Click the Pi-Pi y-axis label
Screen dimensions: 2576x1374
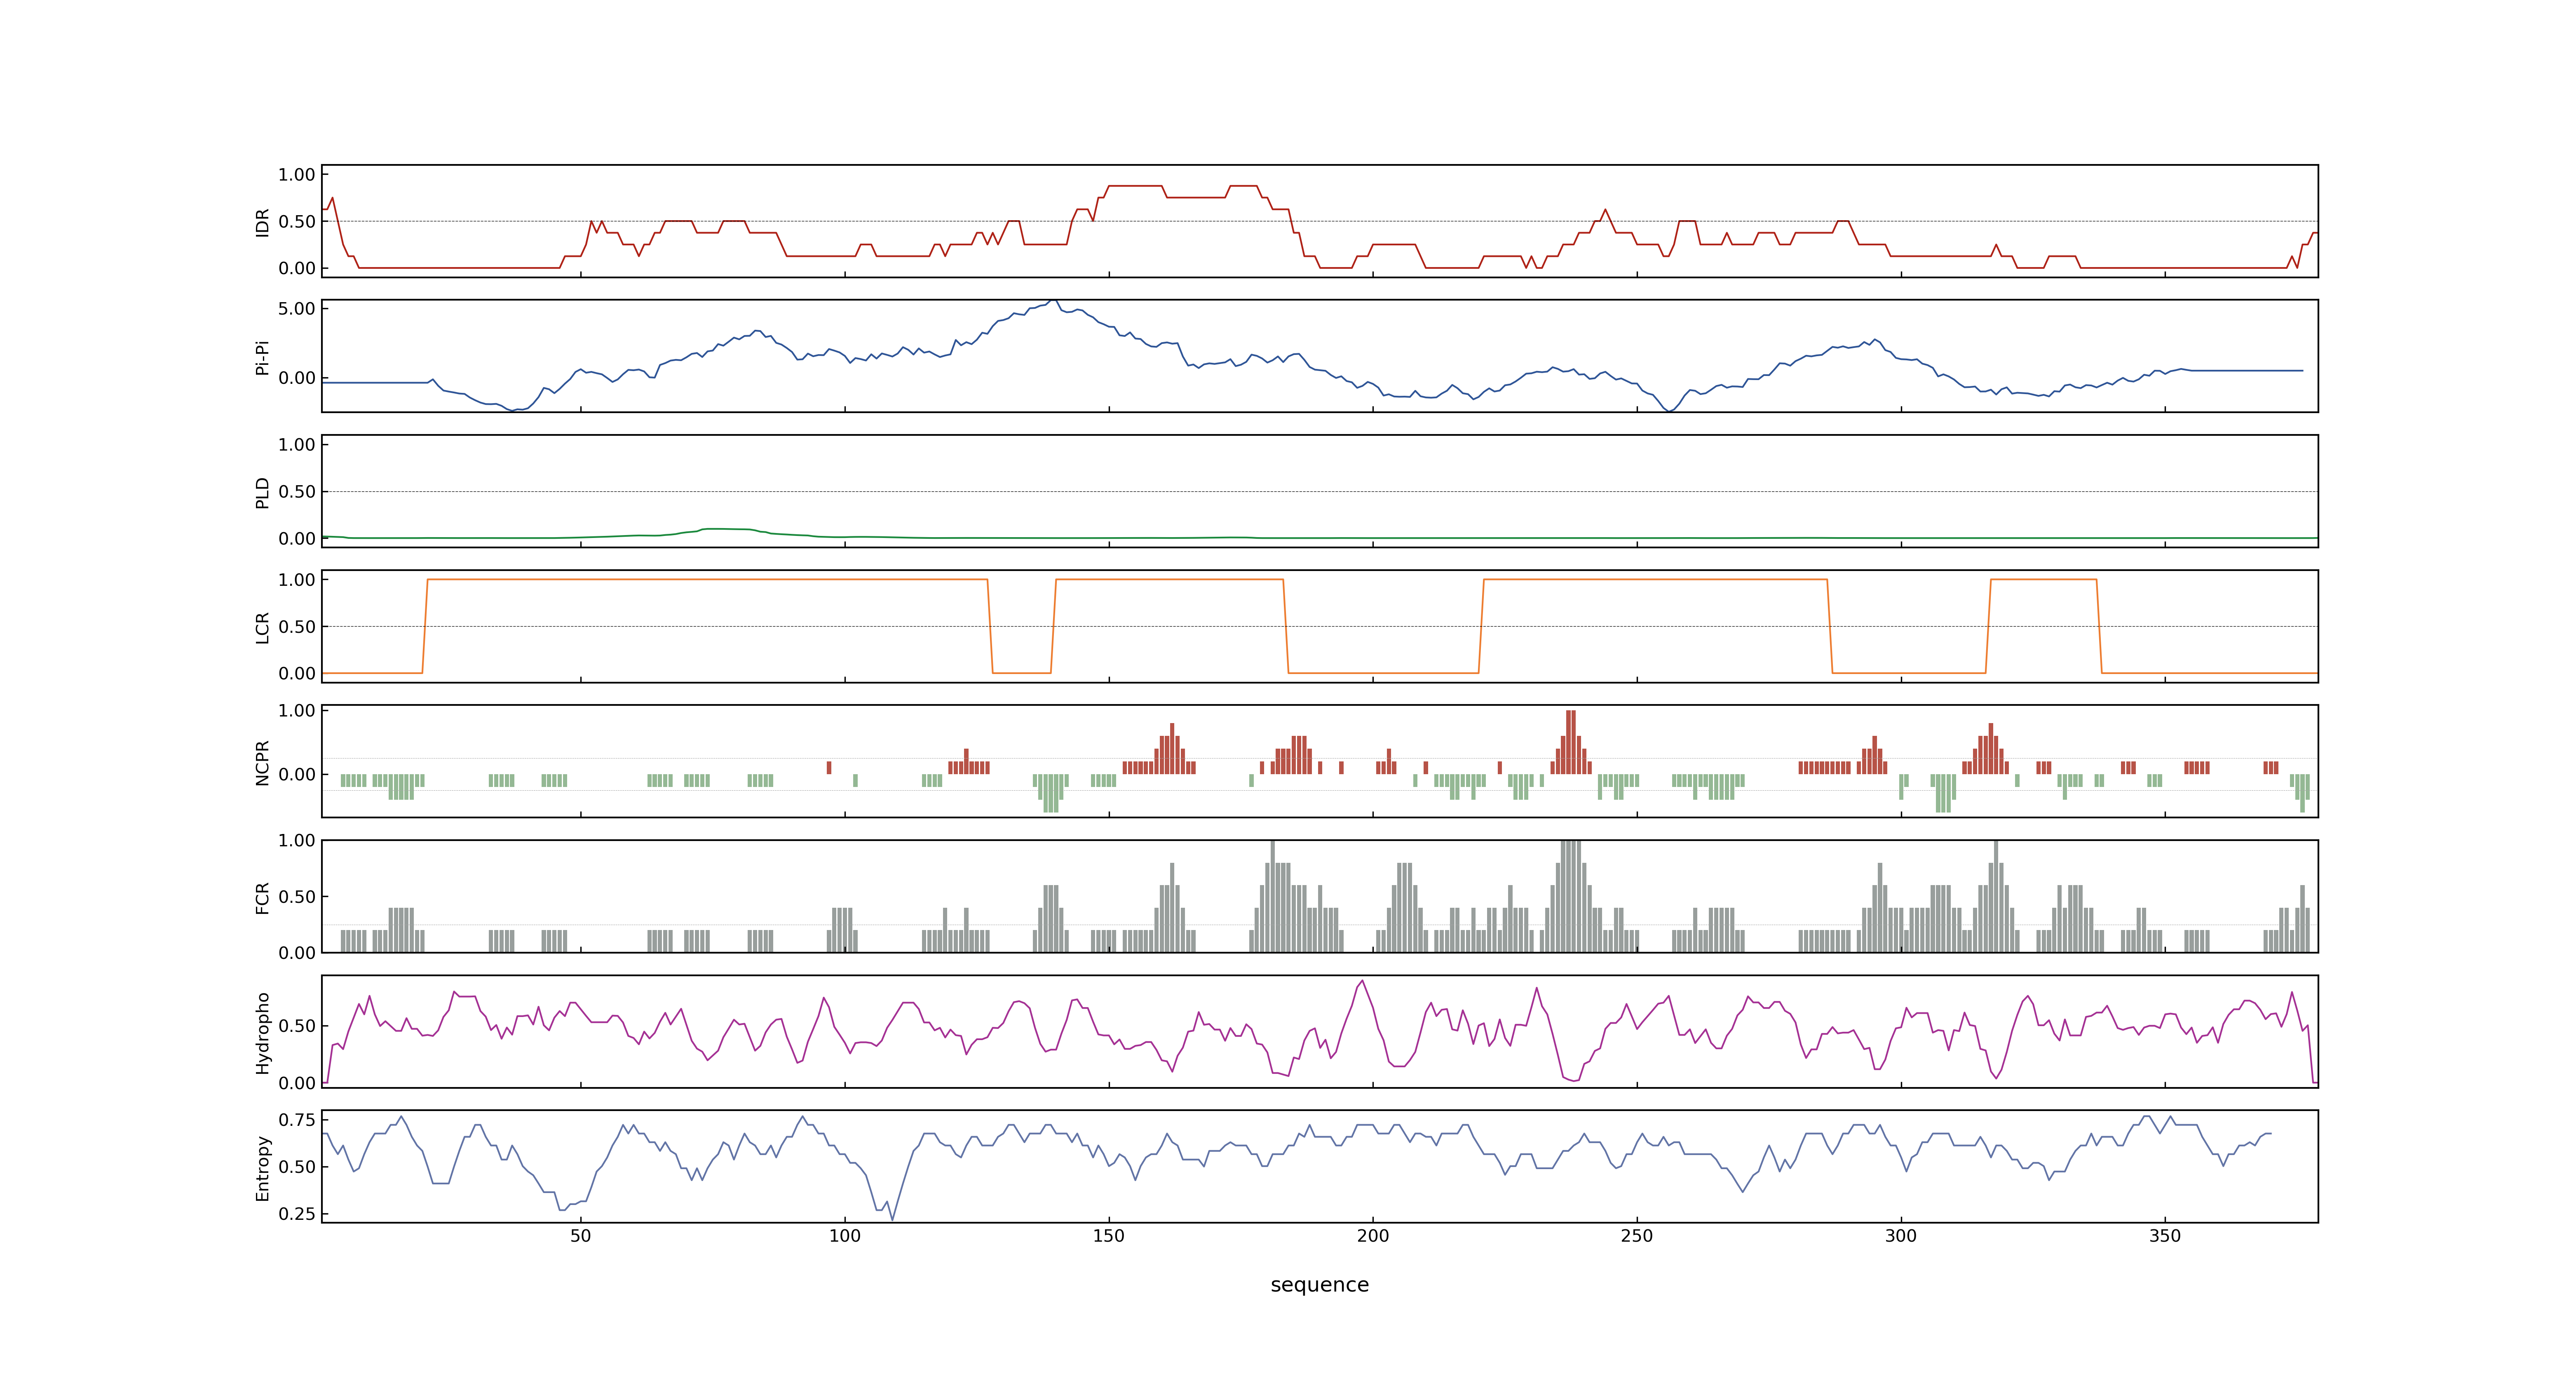[x=263, y=357]
